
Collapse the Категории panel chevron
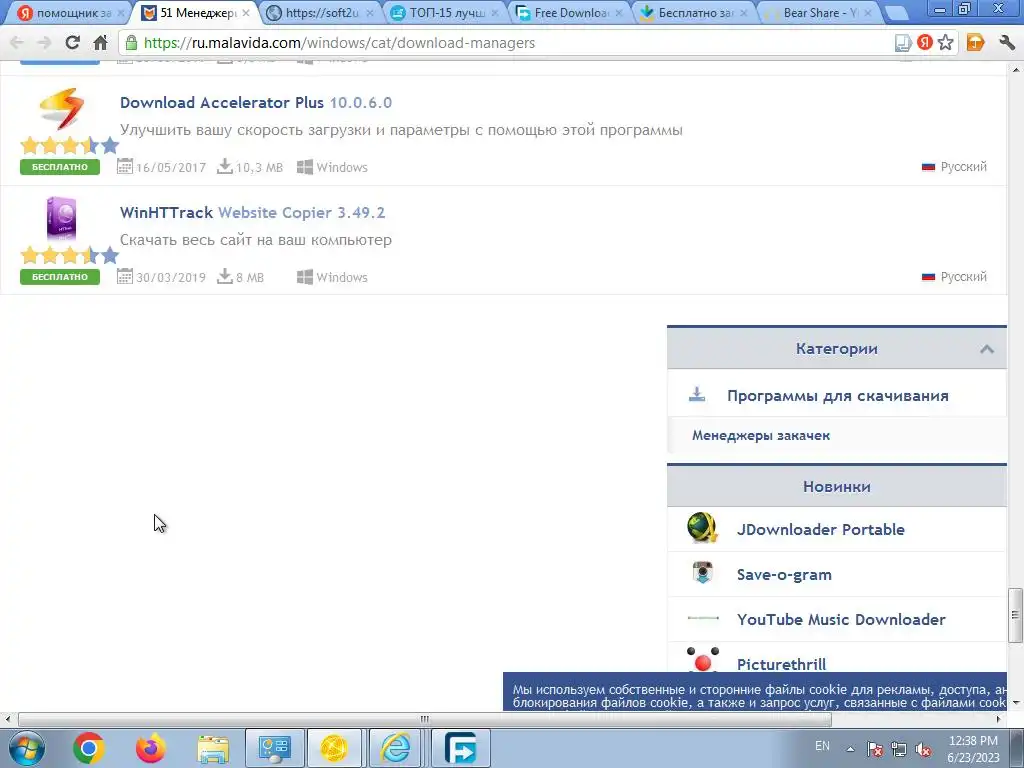tap(987, 349)
